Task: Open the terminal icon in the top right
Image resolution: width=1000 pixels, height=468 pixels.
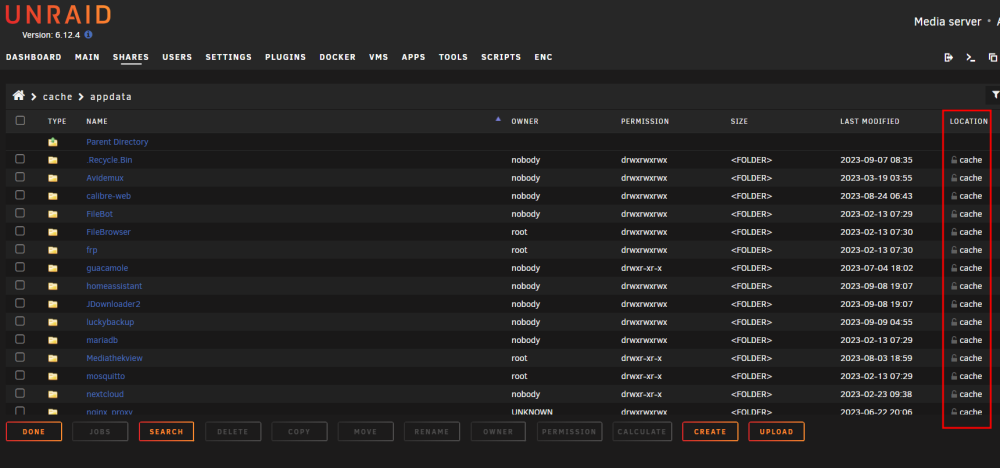Action: click(970, 57)
